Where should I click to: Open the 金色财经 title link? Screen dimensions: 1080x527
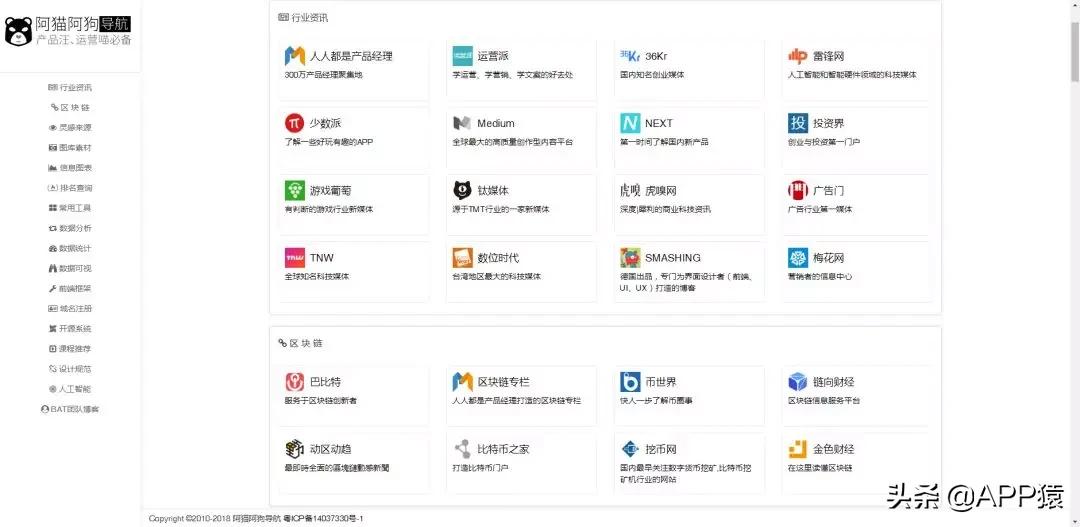coord(833,449)
